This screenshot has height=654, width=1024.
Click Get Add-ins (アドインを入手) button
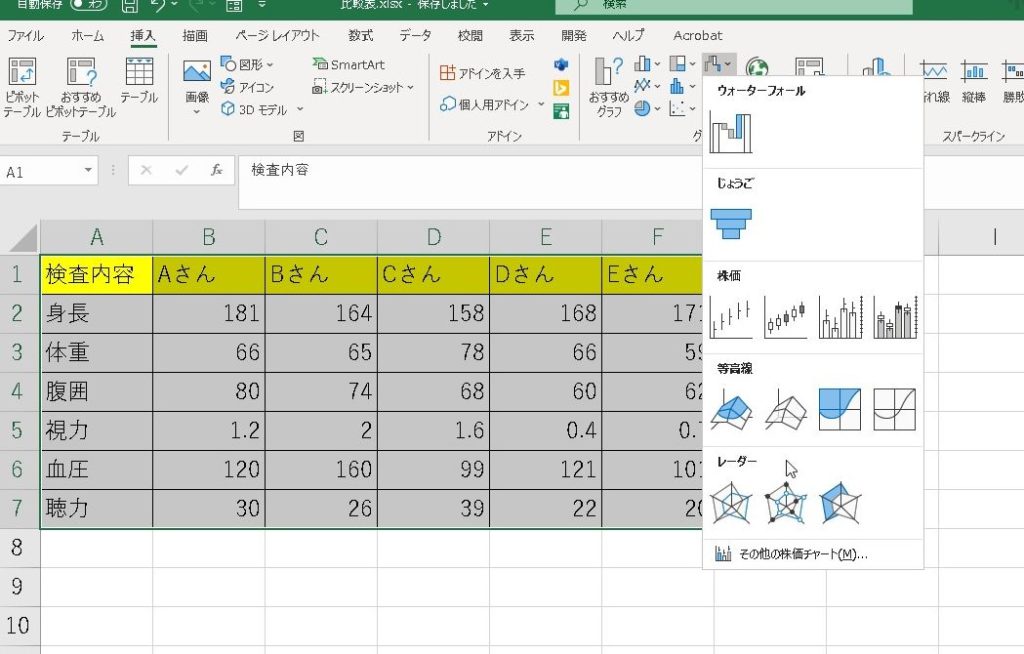483,73
